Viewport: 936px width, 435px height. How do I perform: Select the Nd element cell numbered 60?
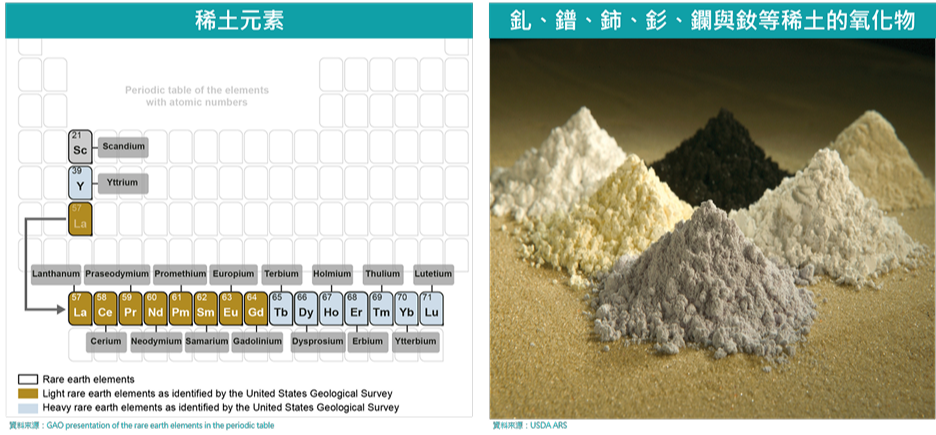tap(155, 308)
